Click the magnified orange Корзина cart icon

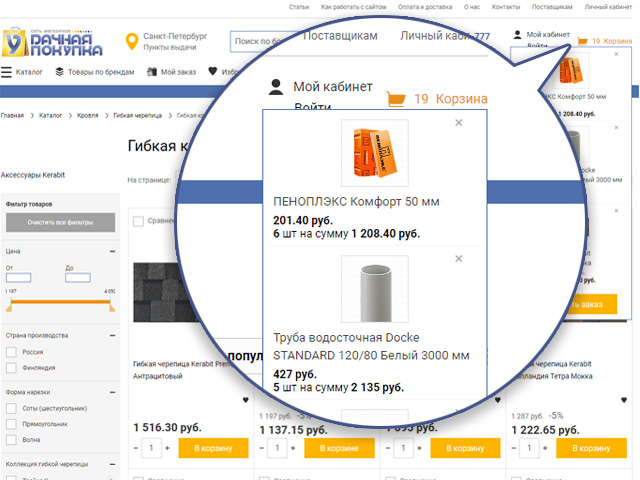pos(397,99)
